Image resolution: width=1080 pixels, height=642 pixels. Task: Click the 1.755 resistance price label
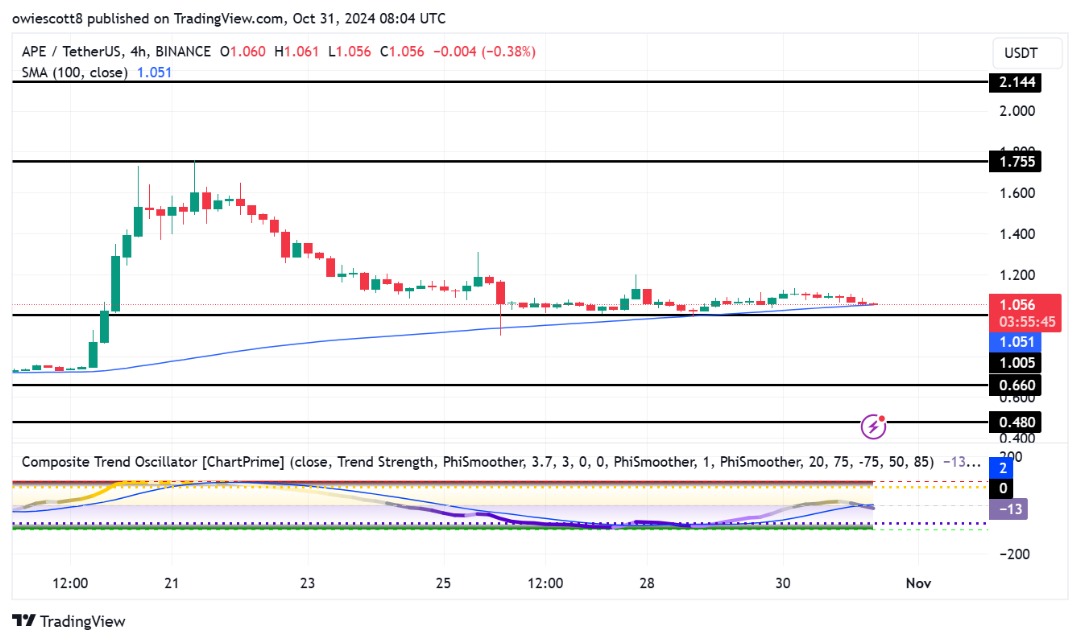pyautogui.click(x=1015, y=162)
